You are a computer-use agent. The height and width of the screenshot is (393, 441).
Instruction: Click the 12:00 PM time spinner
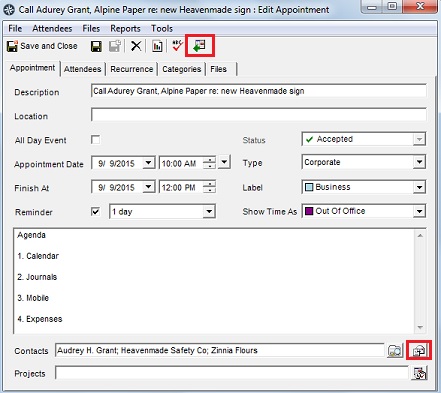coord(210,187)
